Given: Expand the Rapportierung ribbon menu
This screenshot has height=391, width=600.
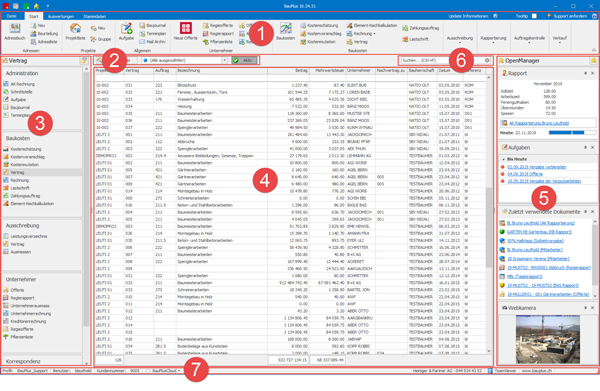Looking at the screenshot, I should (493, 39).
